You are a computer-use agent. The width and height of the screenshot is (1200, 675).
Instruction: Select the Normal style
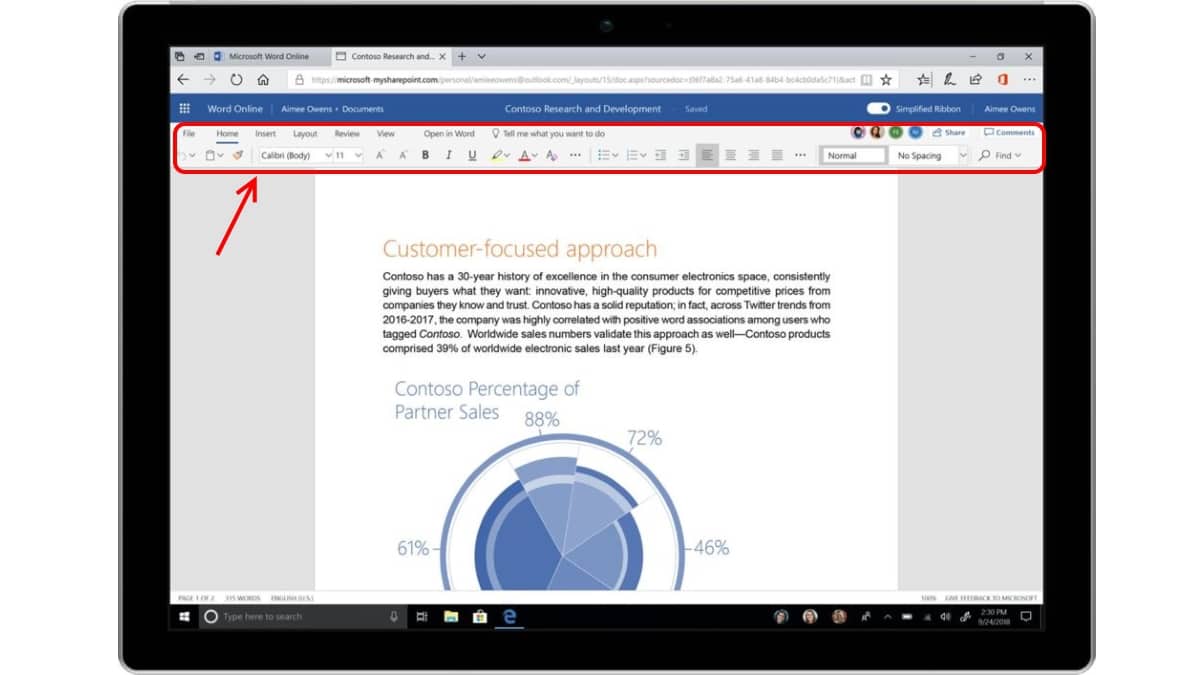point(853,155)
